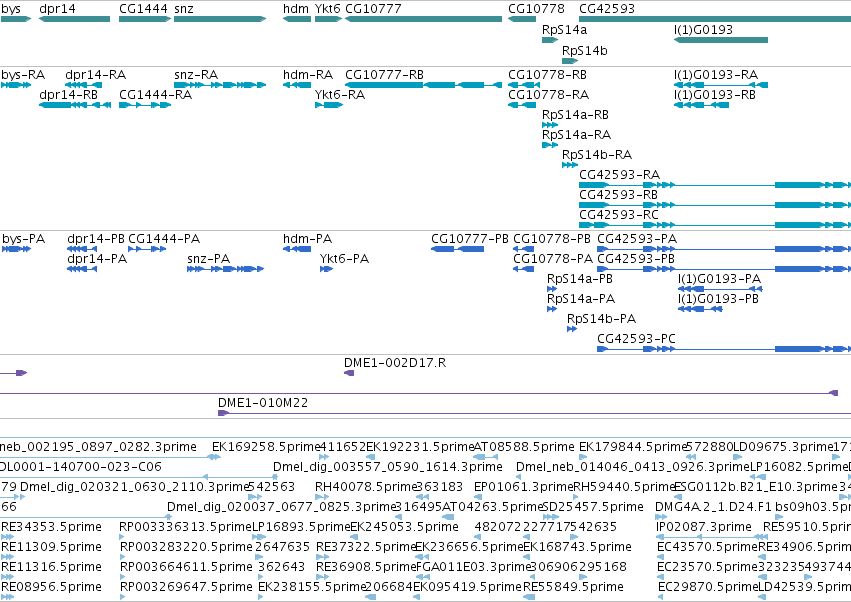This screenshot has height=602, width=851.
Task: Click the dpr14-PB protein label
Action: click(x=96, y=239)
